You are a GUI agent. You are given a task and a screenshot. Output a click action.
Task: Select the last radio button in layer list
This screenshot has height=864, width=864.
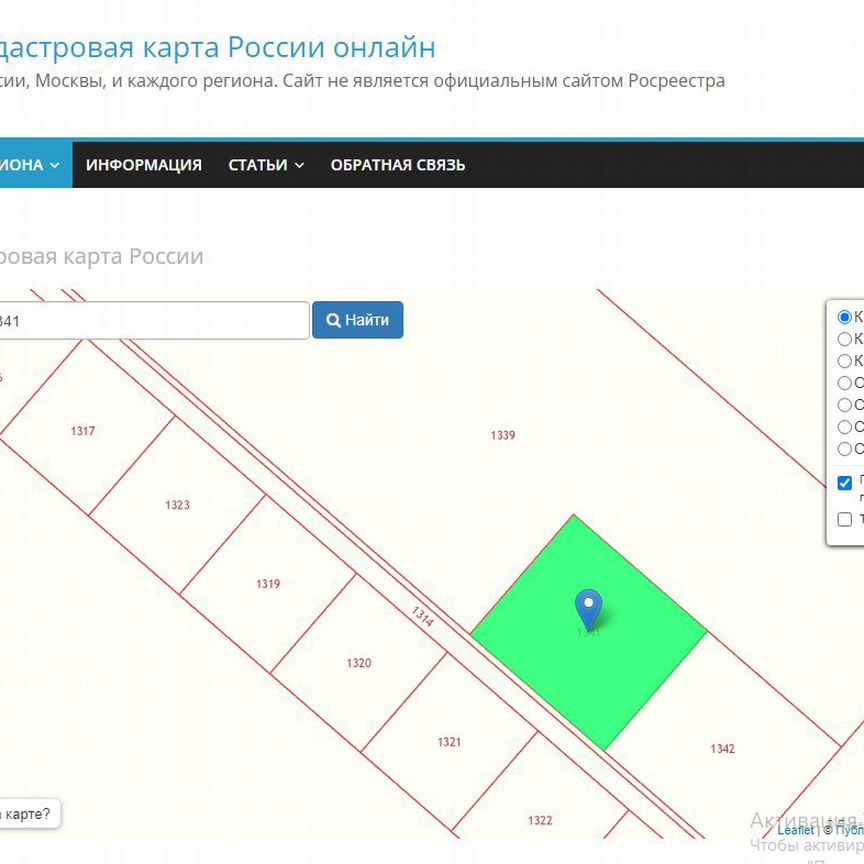coord(845,449)
